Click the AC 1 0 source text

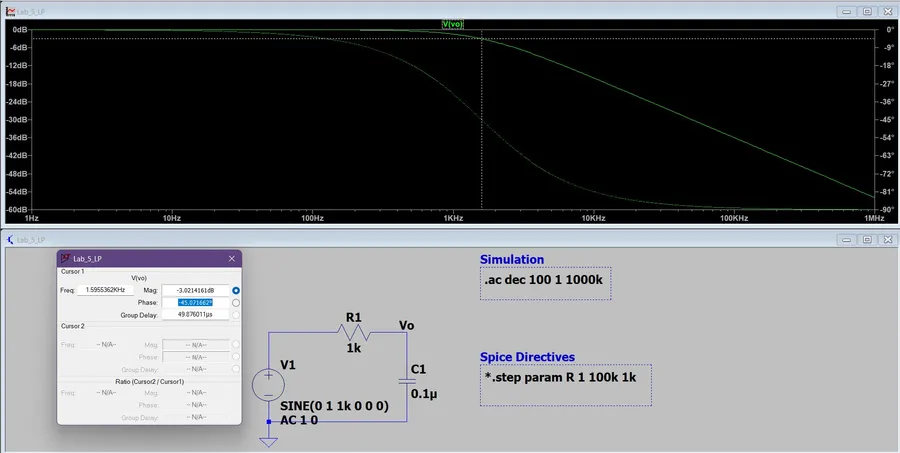pos(299,420)
